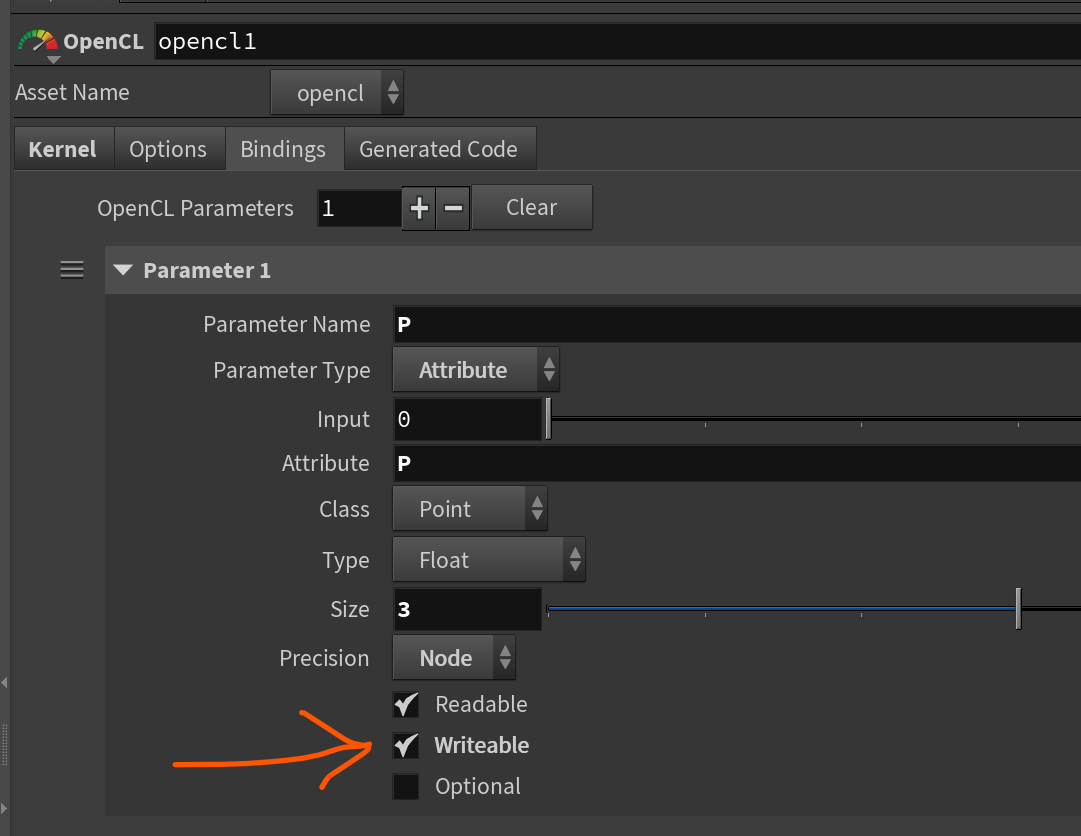The image size is (1081, 836).
Task: Collapse the Parameter 1 section
Action: [124, 271]
